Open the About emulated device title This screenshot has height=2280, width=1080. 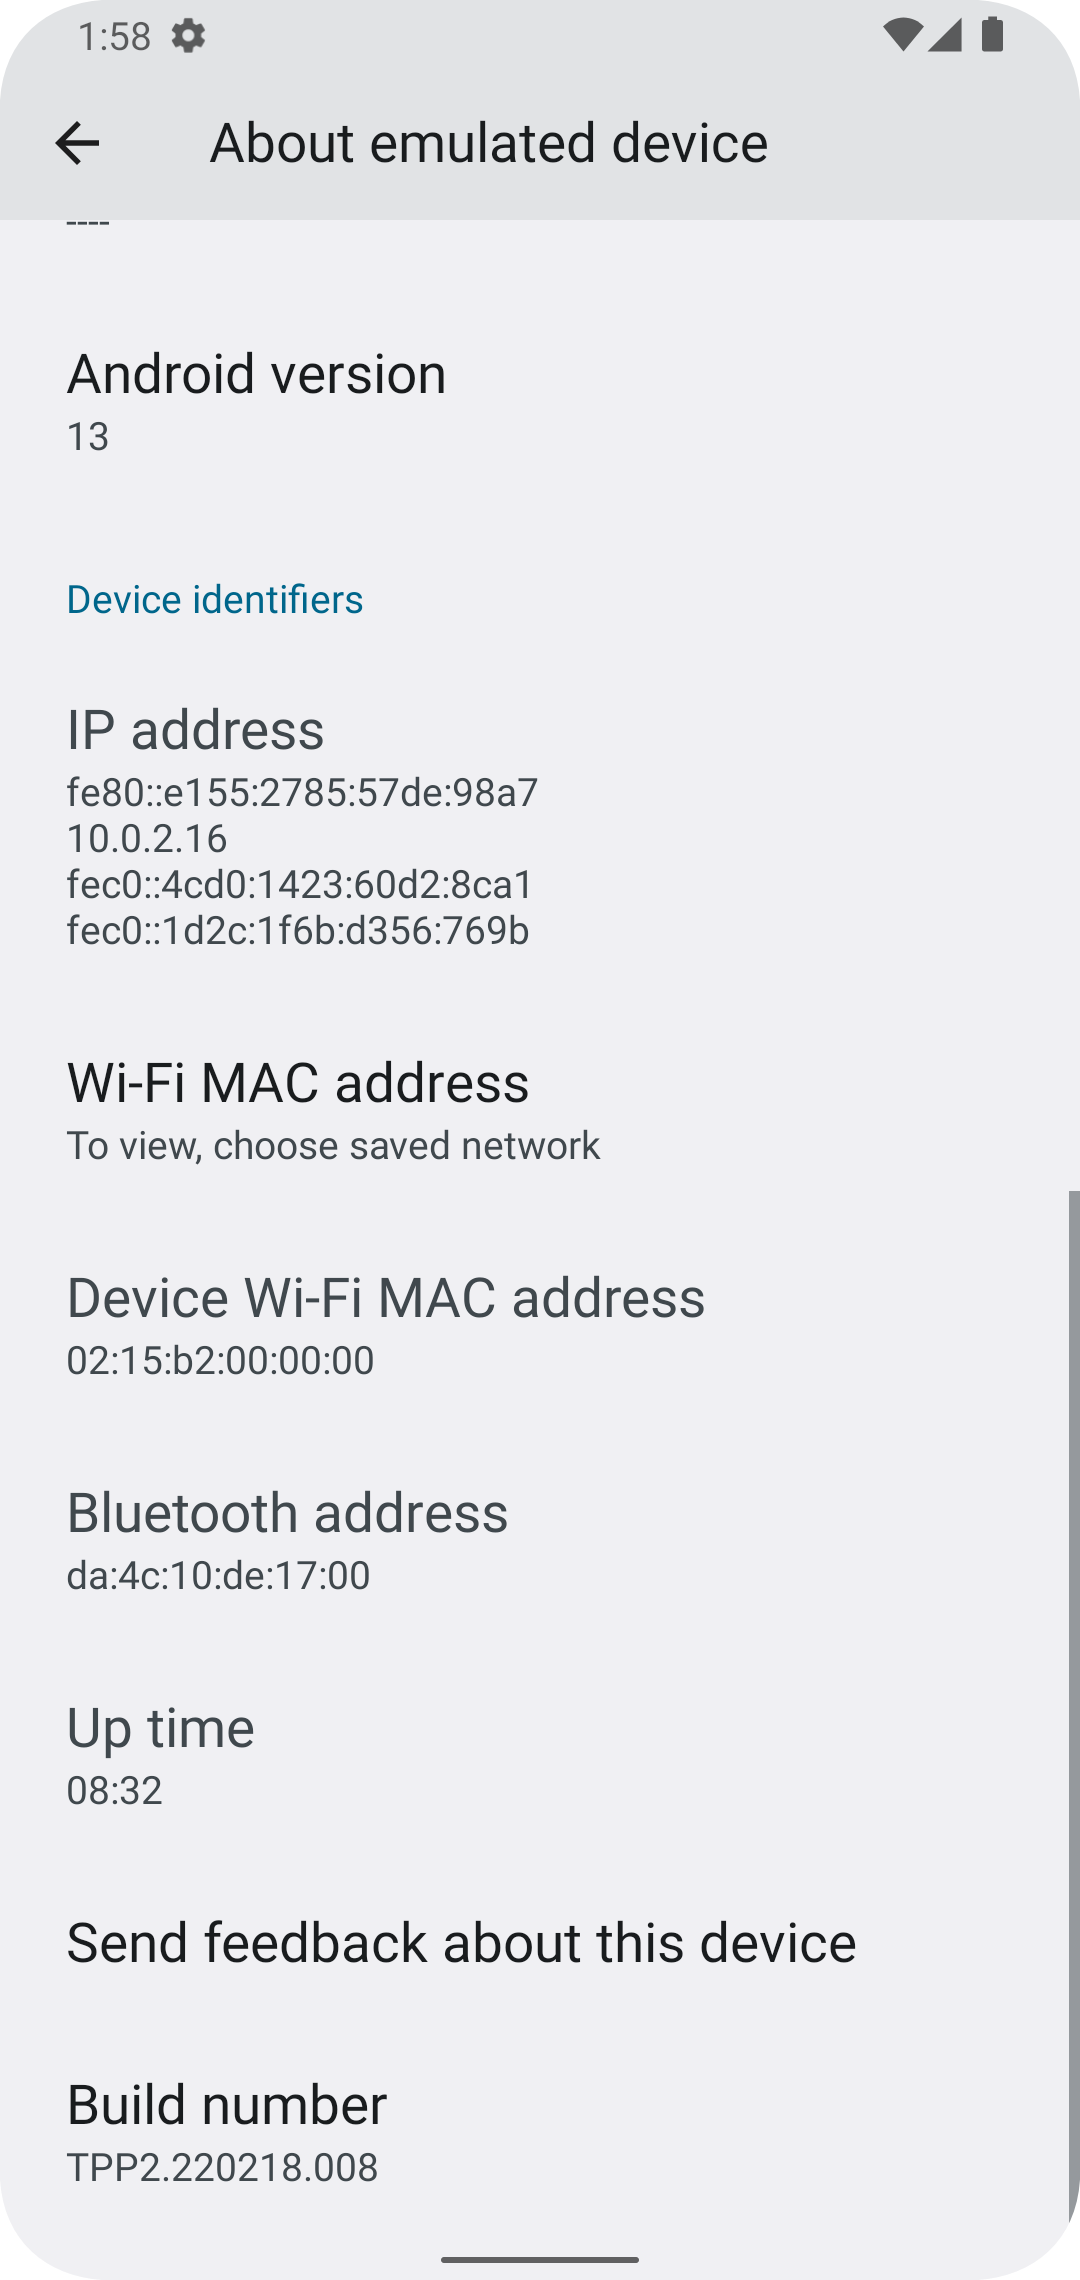coord(489,141)
